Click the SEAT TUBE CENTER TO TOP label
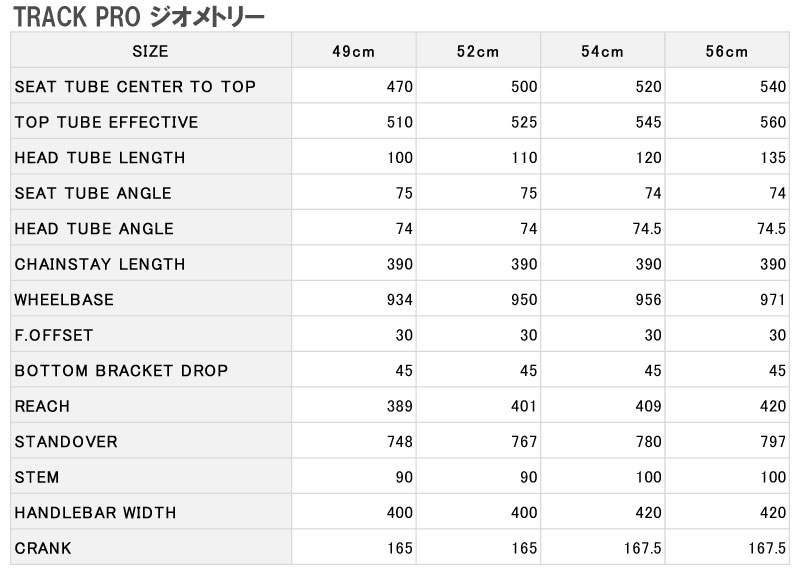 pos(135,87)
